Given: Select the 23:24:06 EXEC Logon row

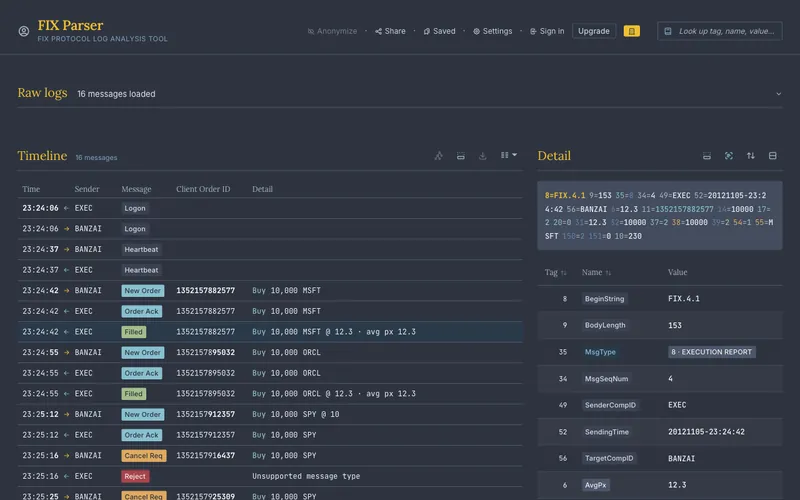Looking at the screenshot, I should [x=270, y=208].
